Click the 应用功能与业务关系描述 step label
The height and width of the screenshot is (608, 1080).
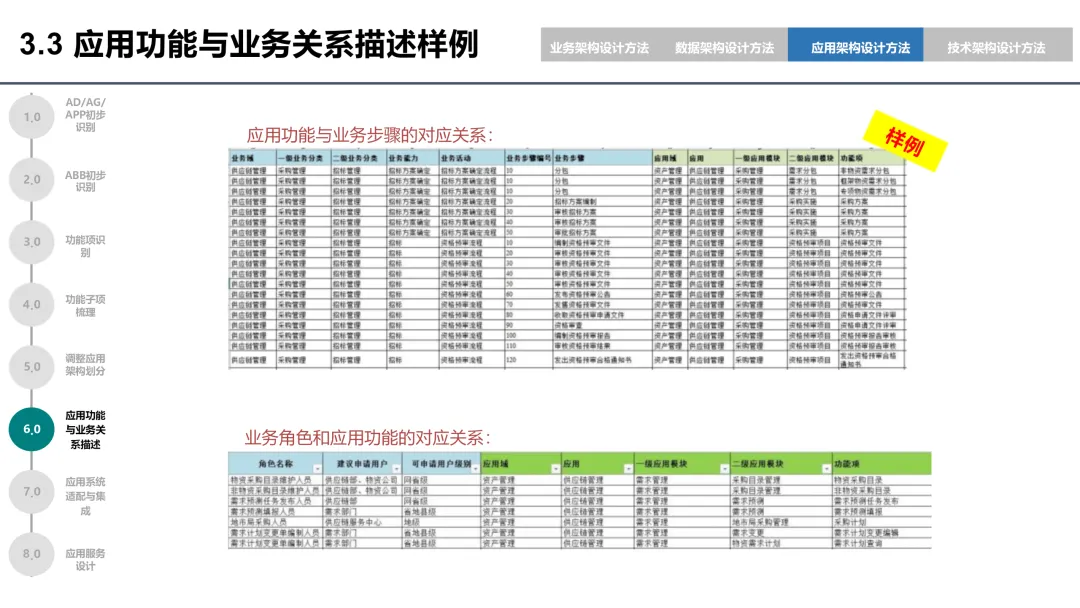(85, 430)
